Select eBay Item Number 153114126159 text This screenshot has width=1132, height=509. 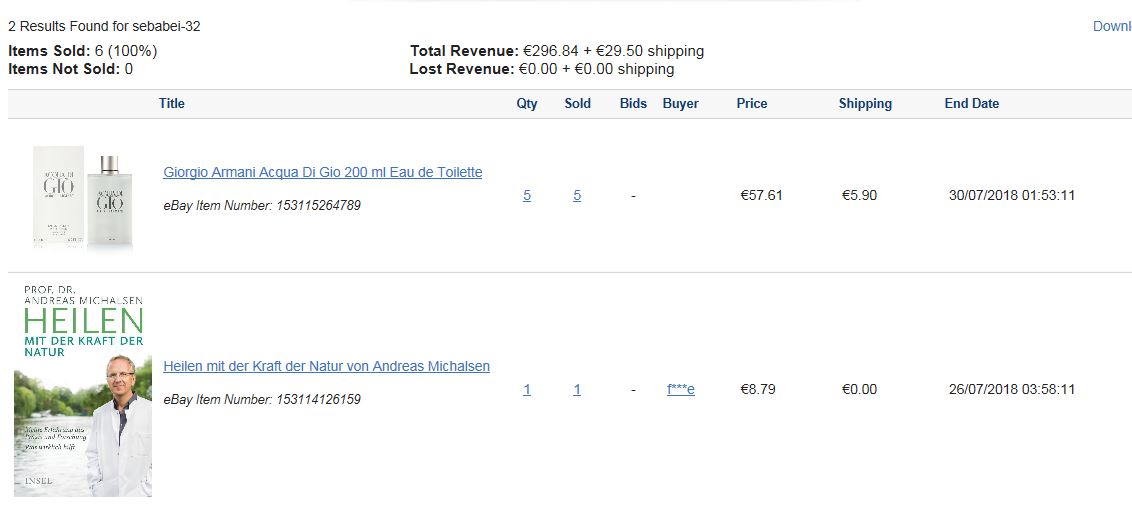click(262, 399)
